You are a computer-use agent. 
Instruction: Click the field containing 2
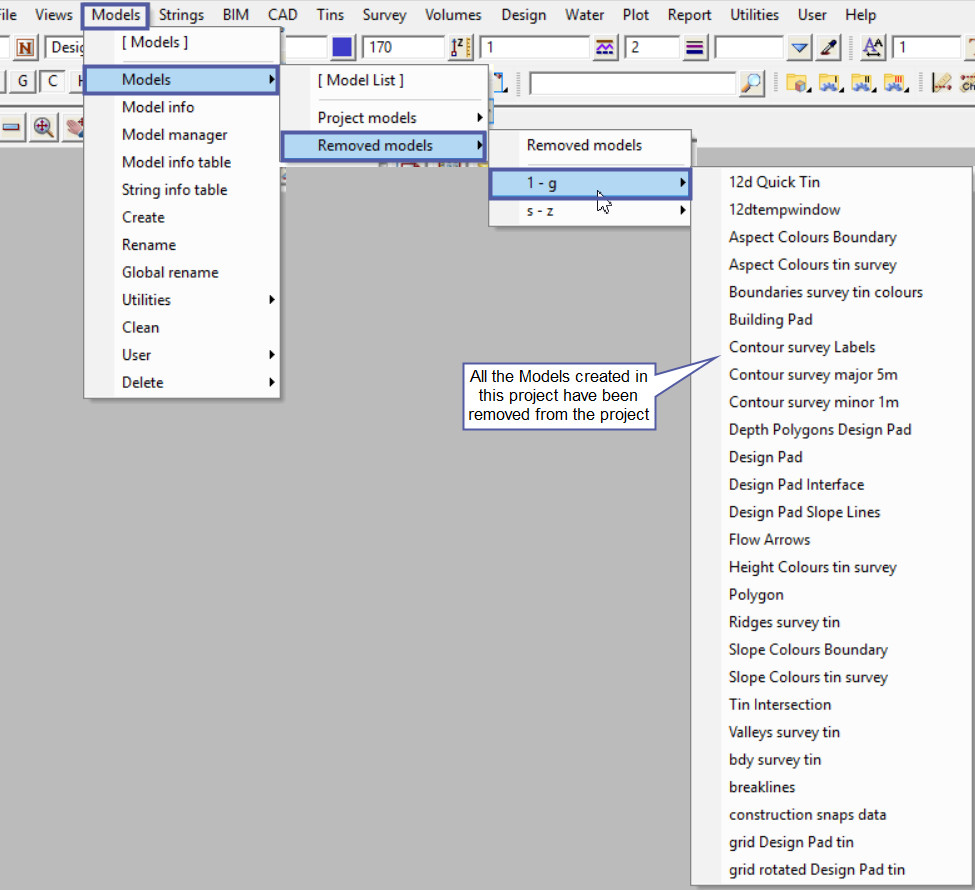pos(652,47)
